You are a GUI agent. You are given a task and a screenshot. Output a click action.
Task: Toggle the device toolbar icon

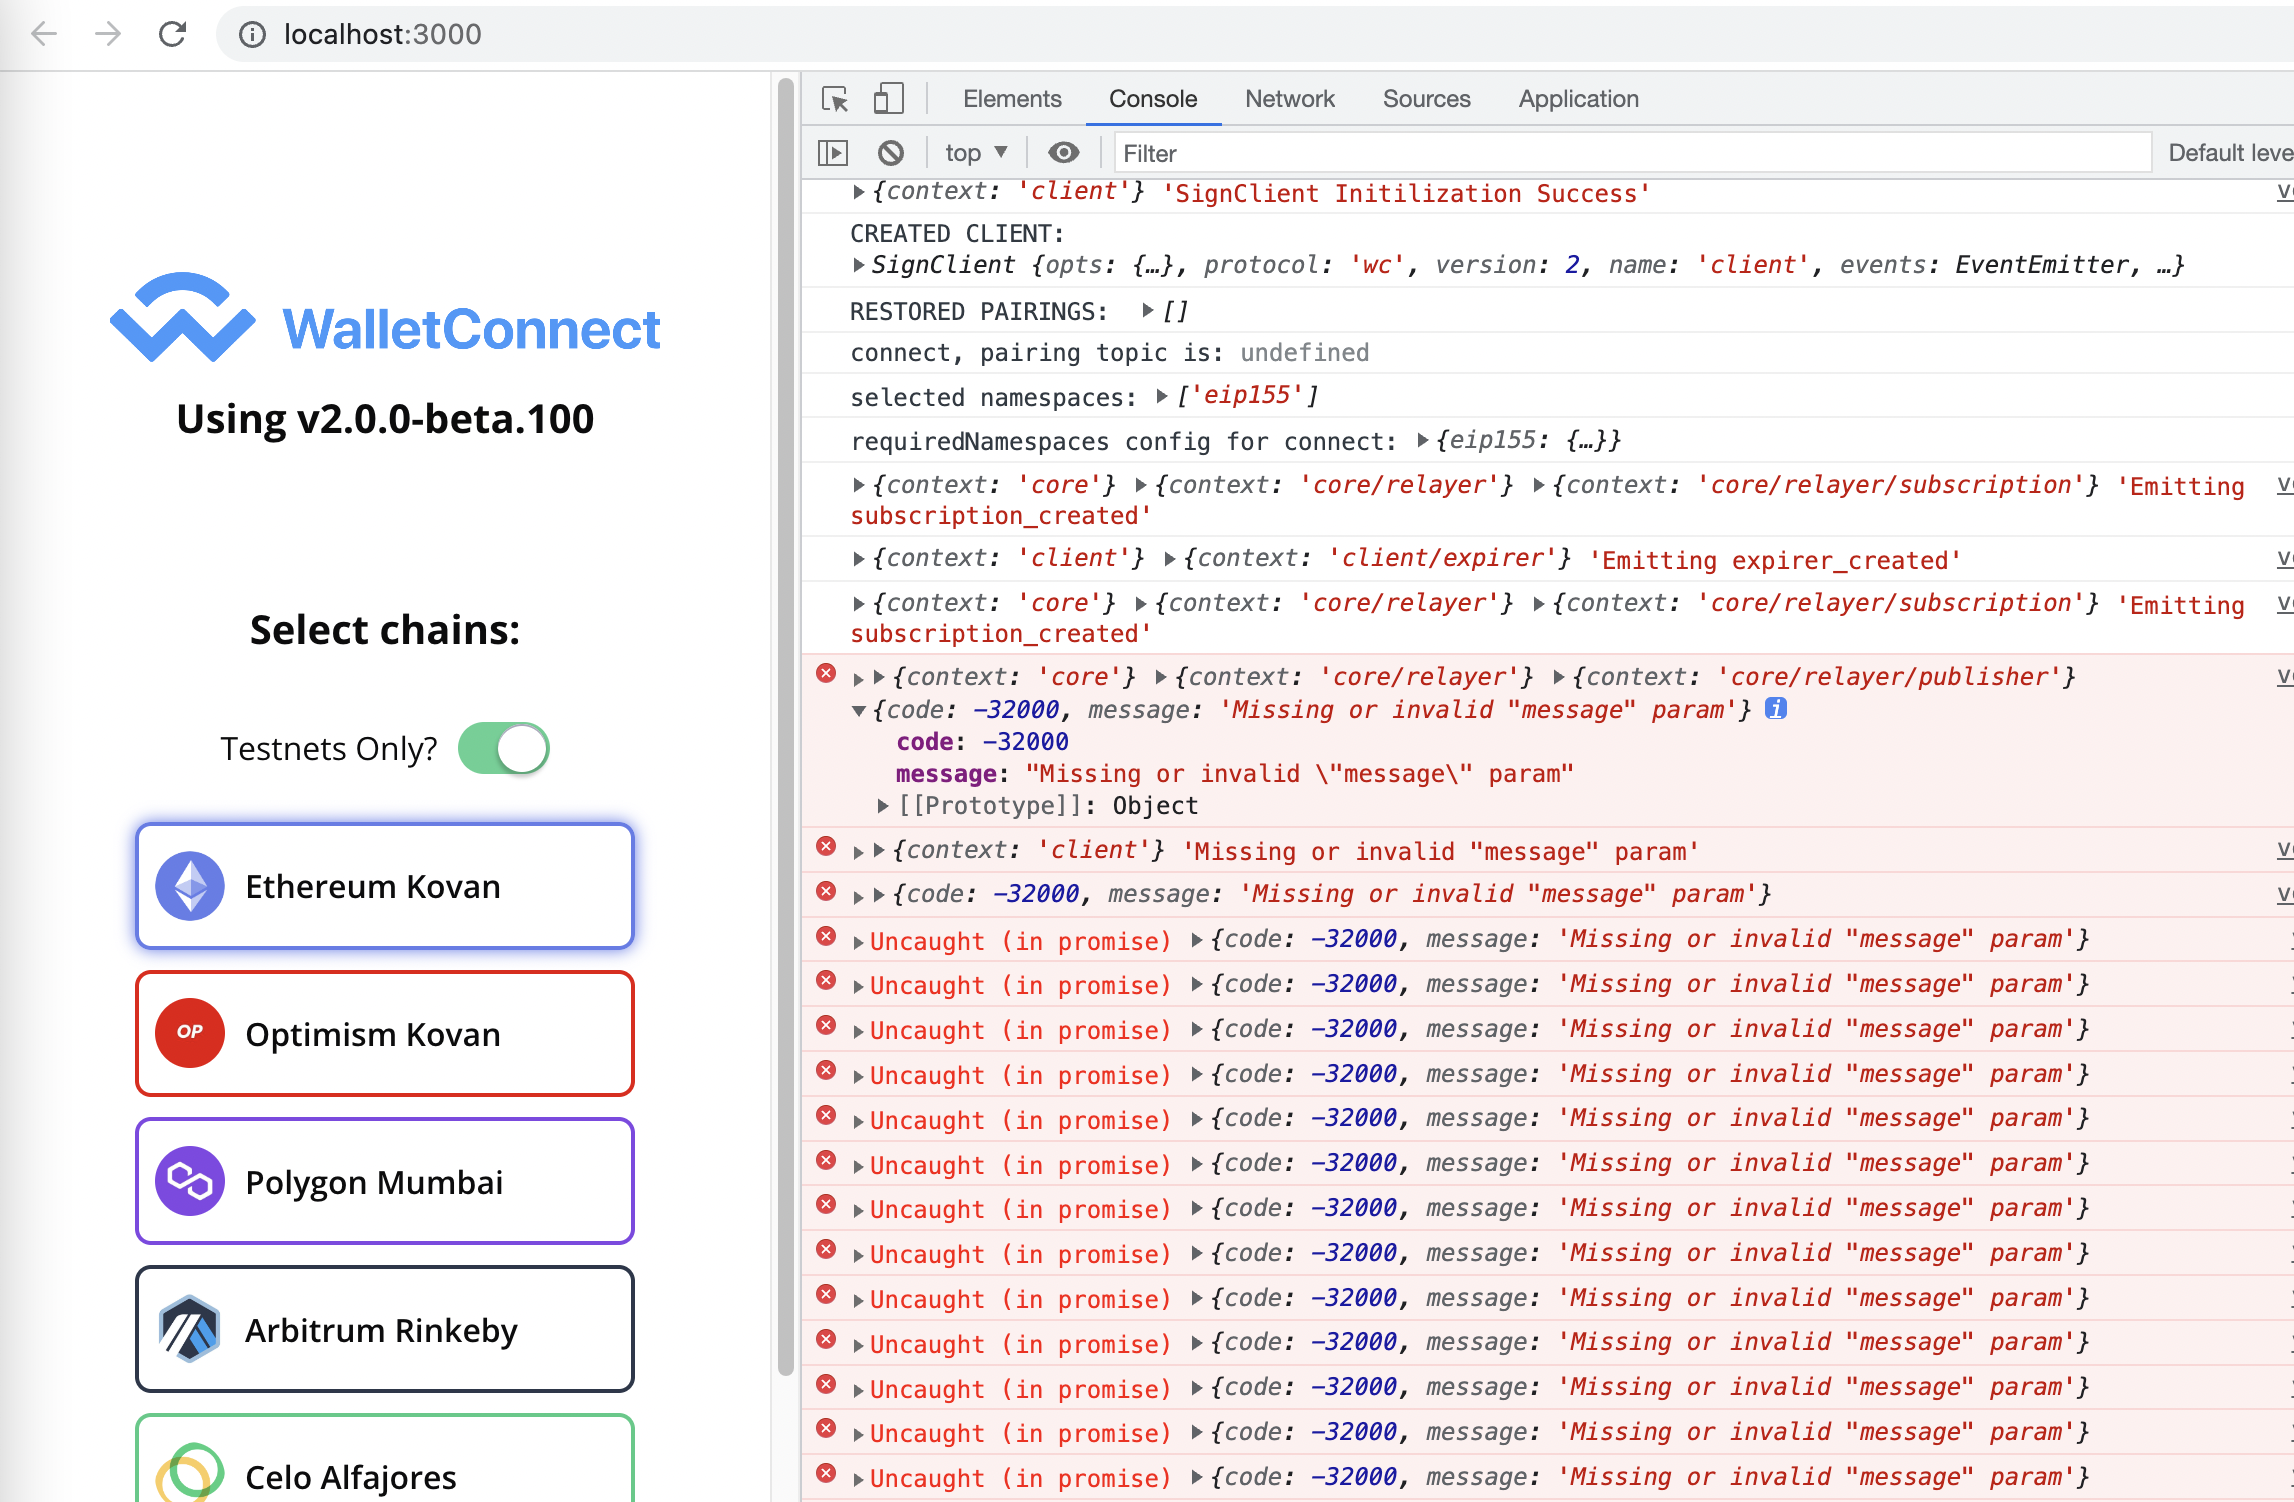(x=888, y=99)
